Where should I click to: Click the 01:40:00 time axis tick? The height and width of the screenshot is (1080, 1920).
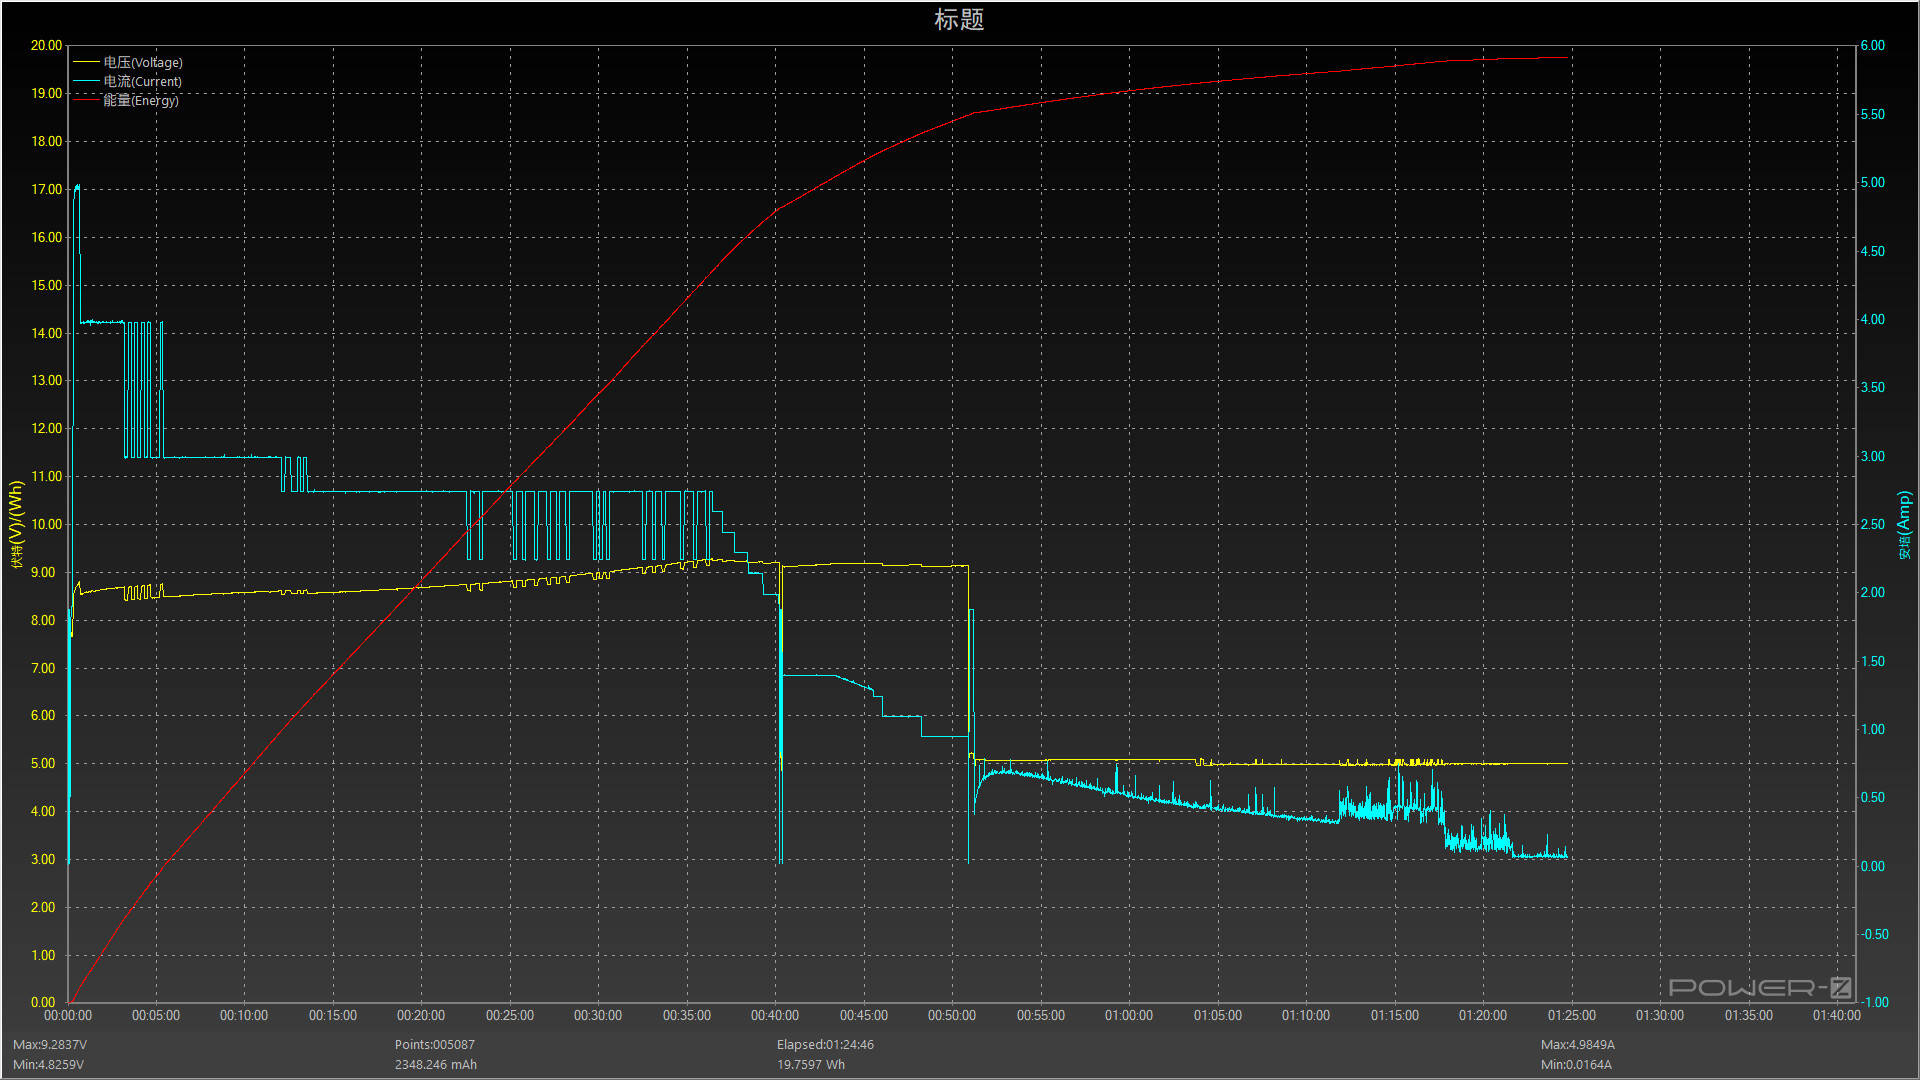click(1837, 1015)
